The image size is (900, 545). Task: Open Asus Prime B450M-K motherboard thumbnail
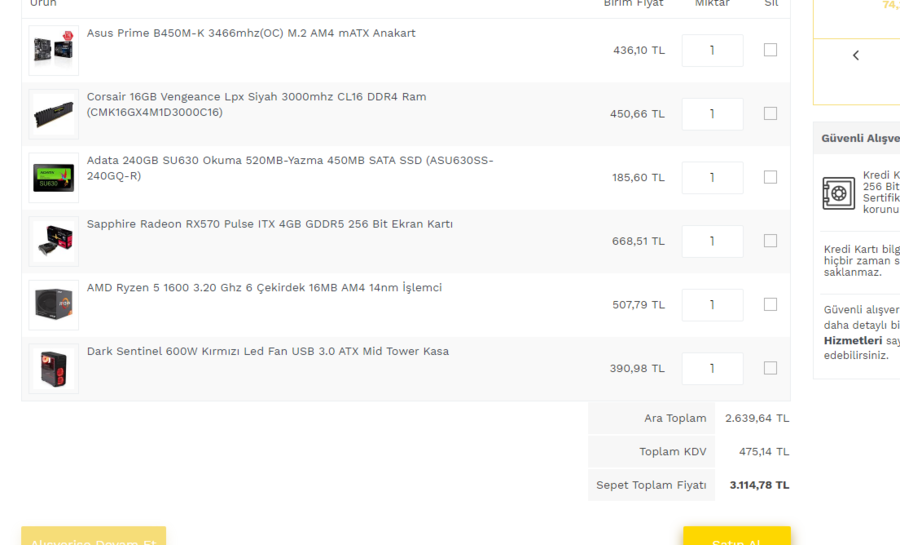click(x=53, y=50)
